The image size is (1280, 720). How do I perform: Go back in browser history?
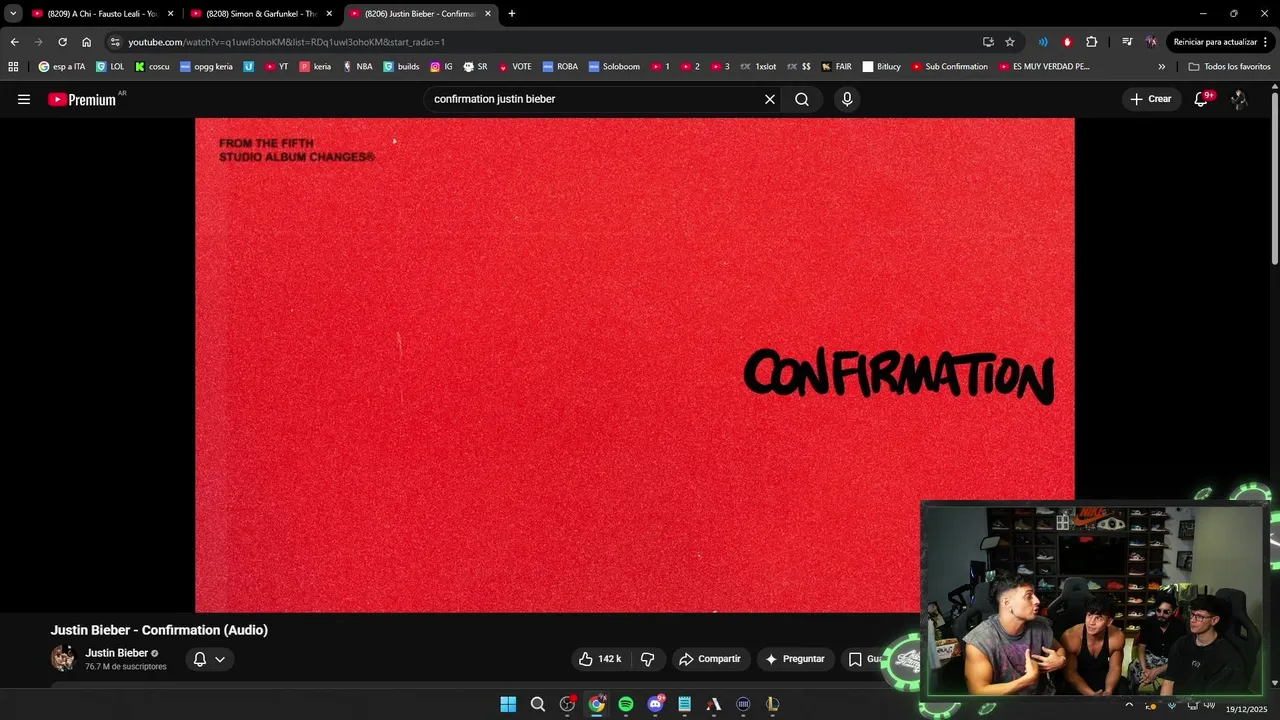pyautogui.click(x=14, y=42)
